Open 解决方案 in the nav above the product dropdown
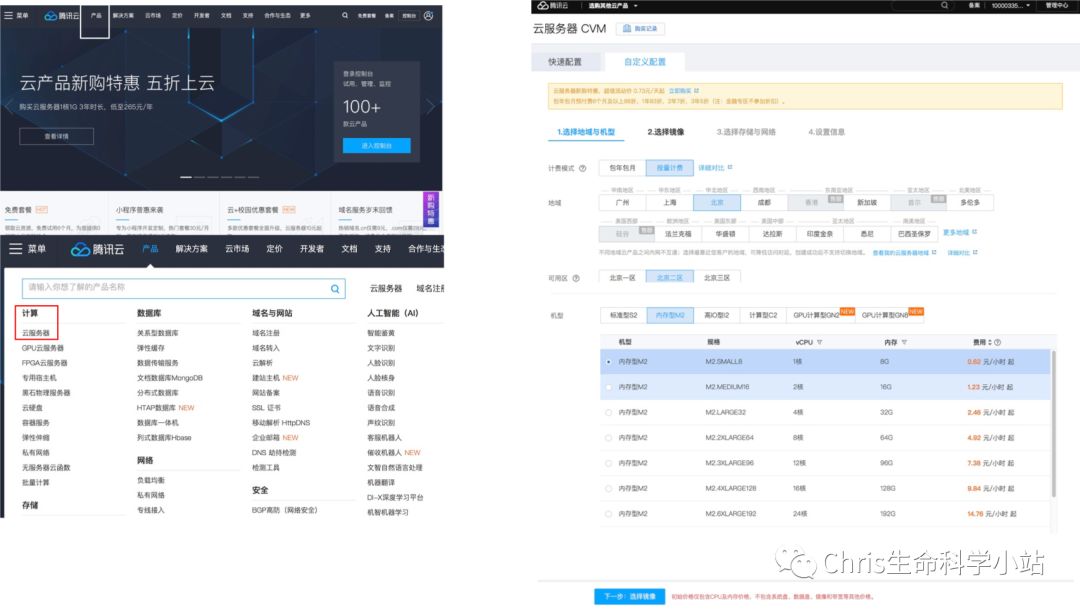The image size is (1080, 610). [x=191, y=249]
